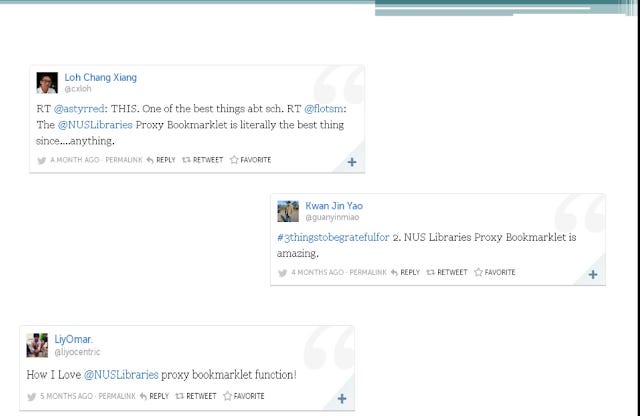Expand plus icon on LiyOmar's tweet

[342, 398]
